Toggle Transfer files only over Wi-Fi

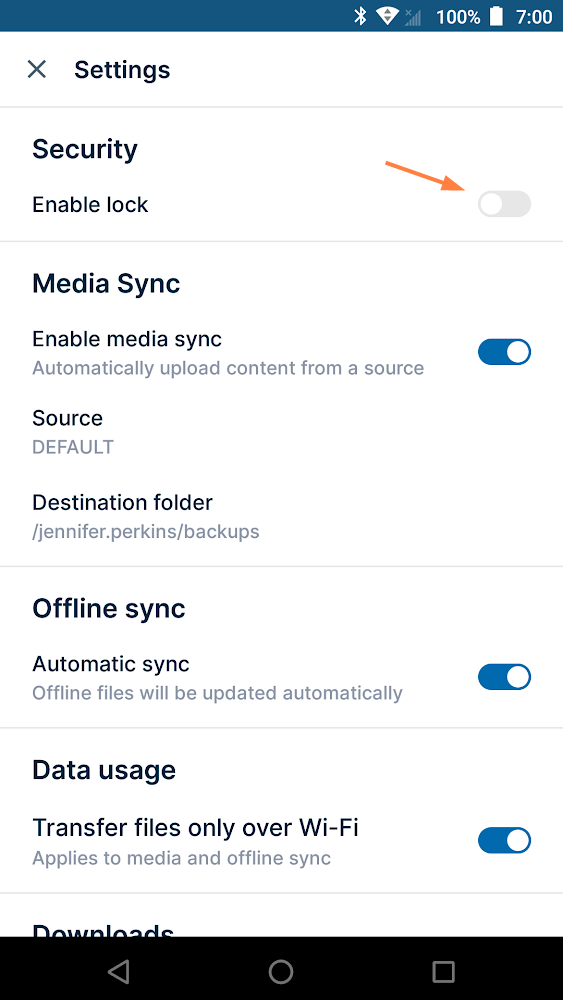(x=504, y=841)
